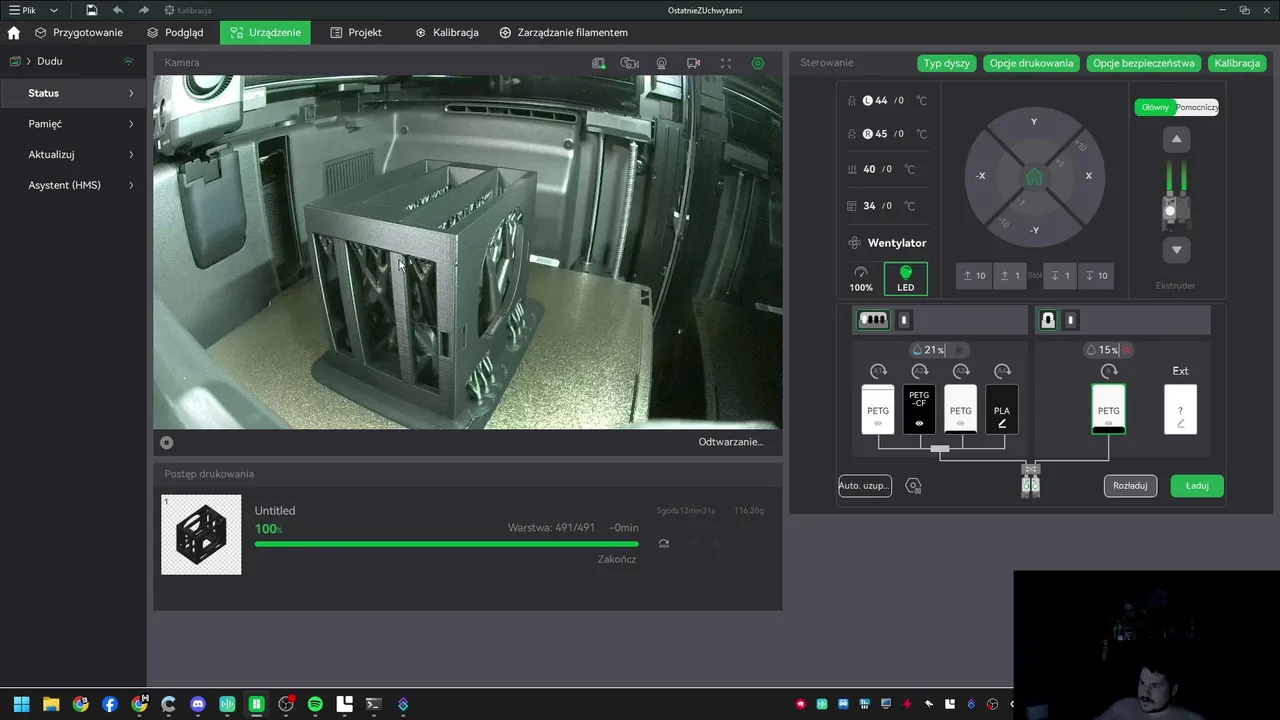Image resolution: width=1280 pixels, height=720 pixels.
Task: Switch to the Projekt tab
Action: (356, 32)
